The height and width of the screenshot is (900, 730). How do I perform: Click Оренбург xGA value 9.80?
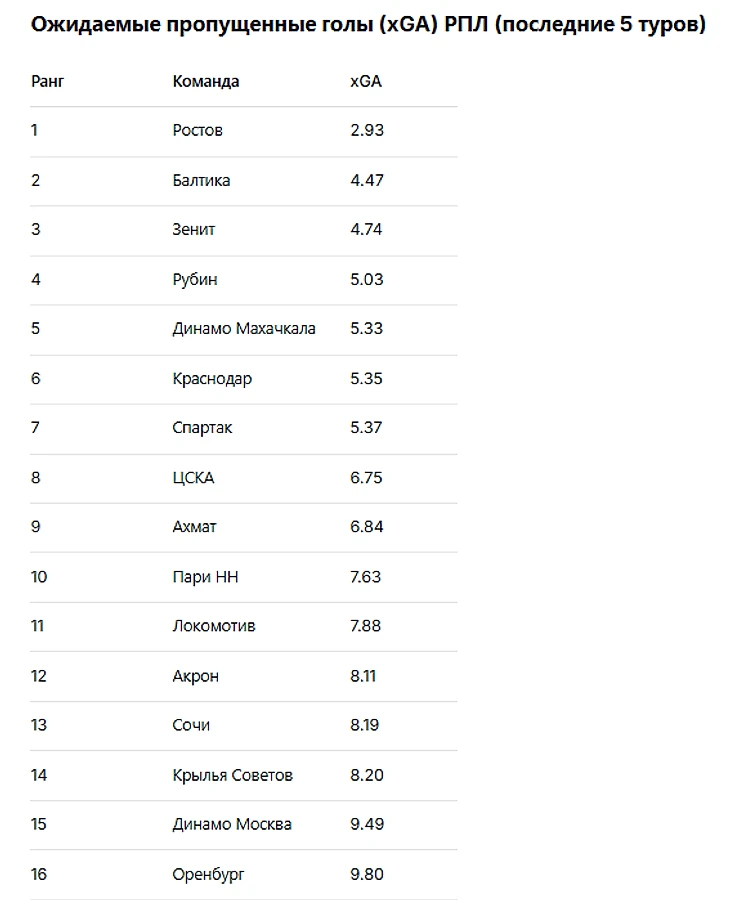(366, 874)
